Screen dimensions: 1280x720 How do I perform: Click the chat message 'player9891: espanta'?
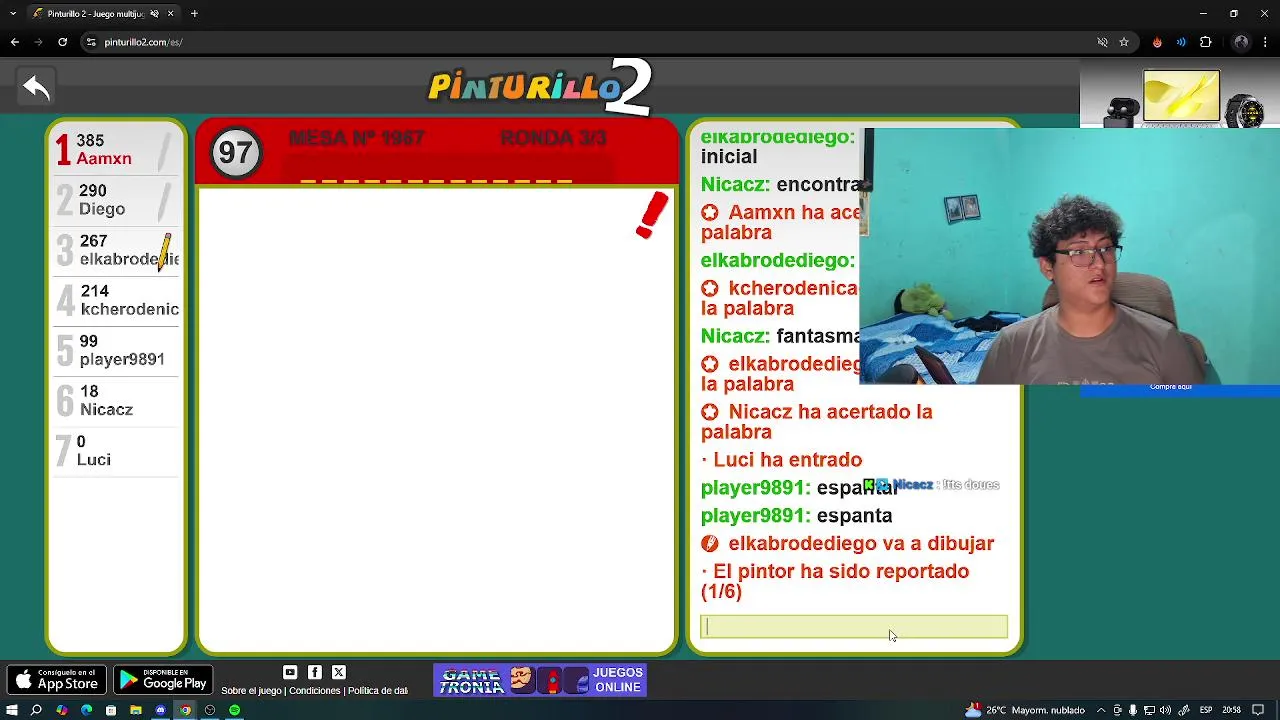(796, 516)
